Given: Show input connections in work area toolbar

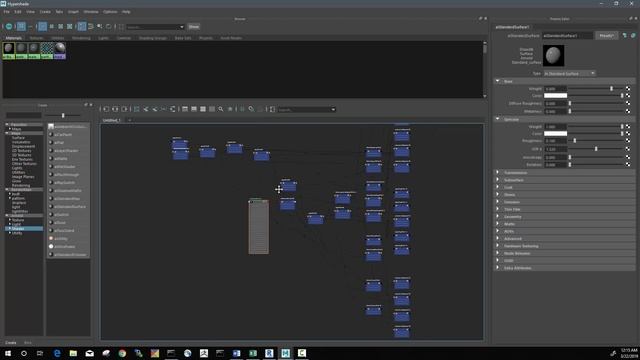Looking at the screenshot, I should (106, 109).
